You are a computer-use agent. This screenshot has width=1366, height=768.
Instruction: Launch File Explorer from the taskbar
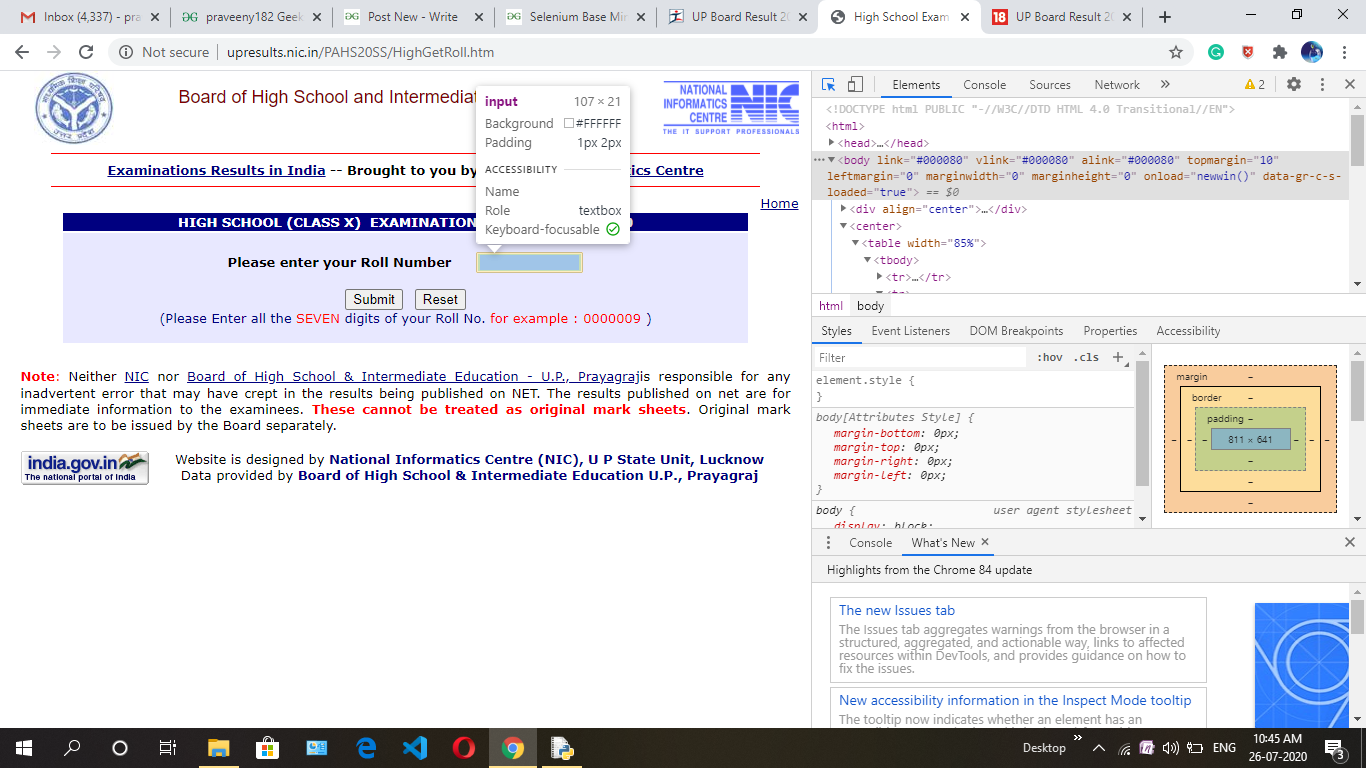tap(218, 748)
